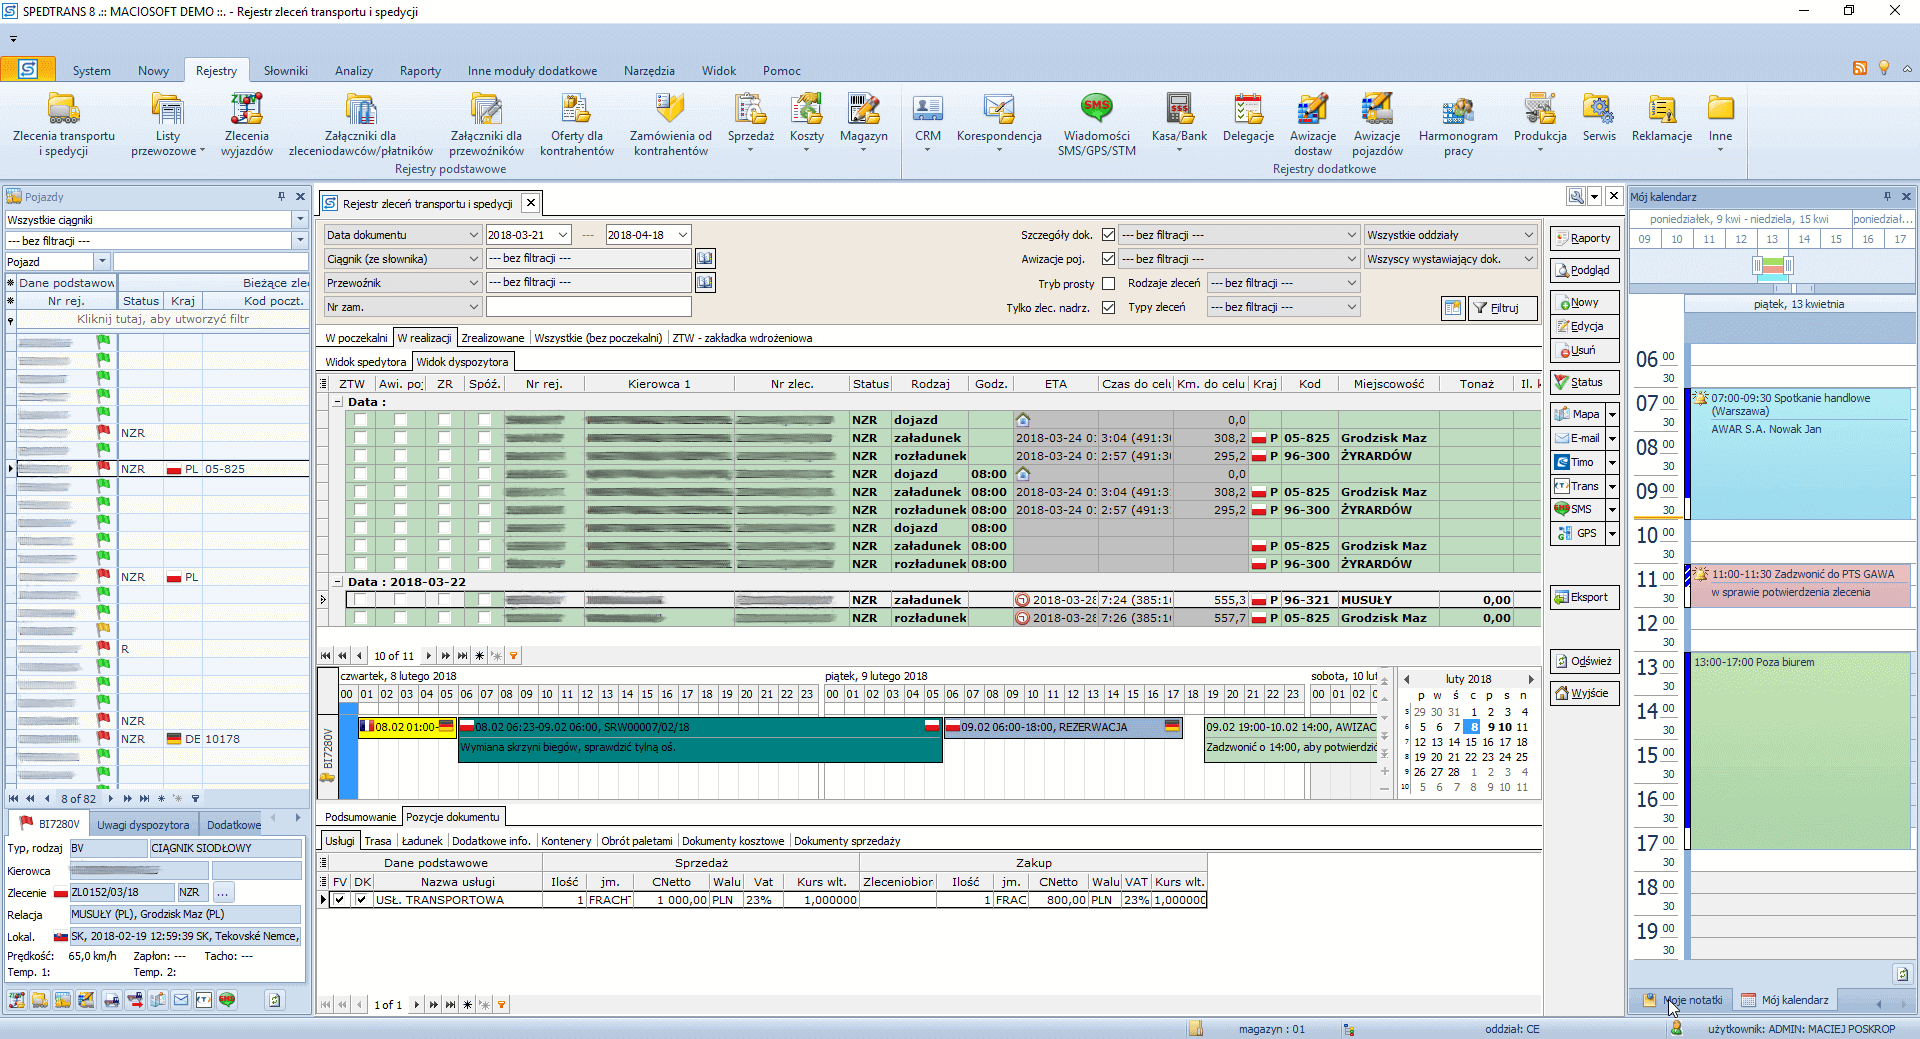Open Harmonogram pracy icon
The width and height of the screenshot is (1920, 1039).
[1458, 124]
